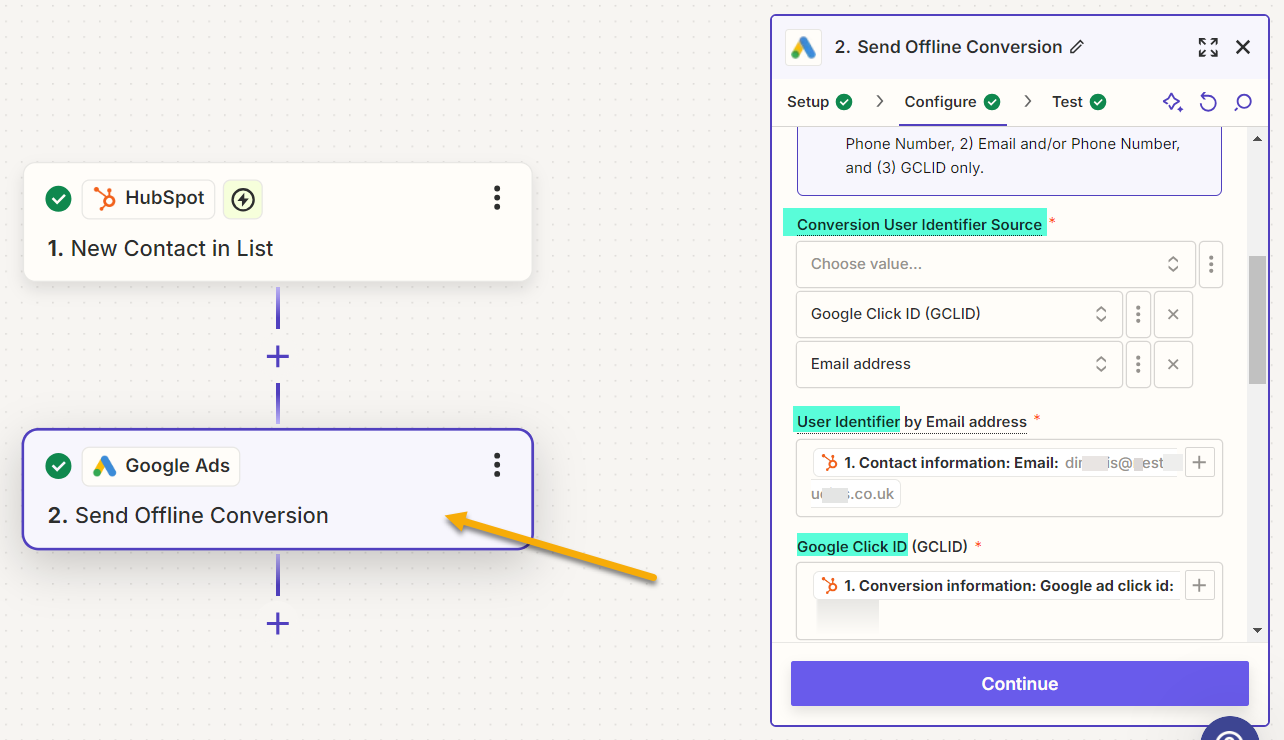Click the panel vertical scrollbar thumb

[x=1257, y=320]
